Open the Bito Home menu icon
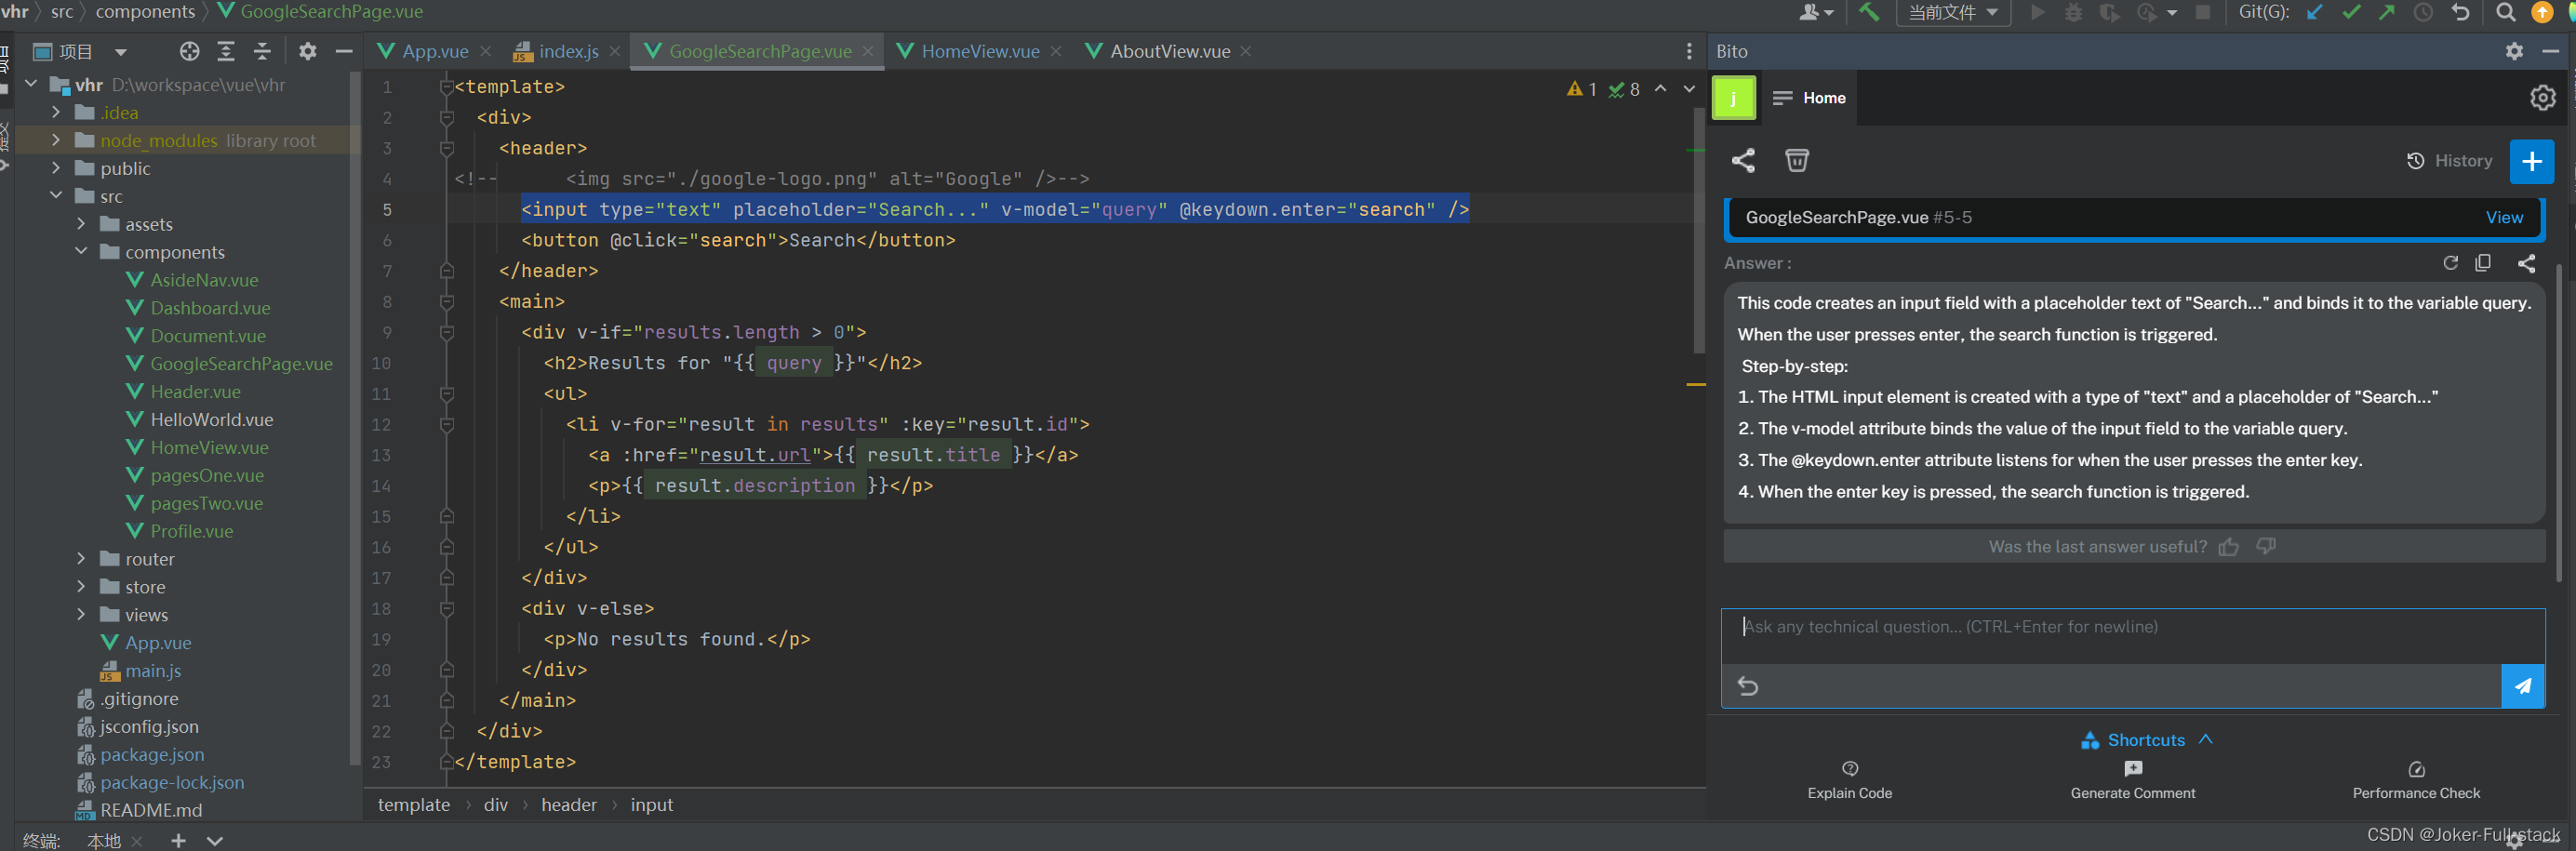This screenshot has height=851, width=2576. click(1782, 98)
